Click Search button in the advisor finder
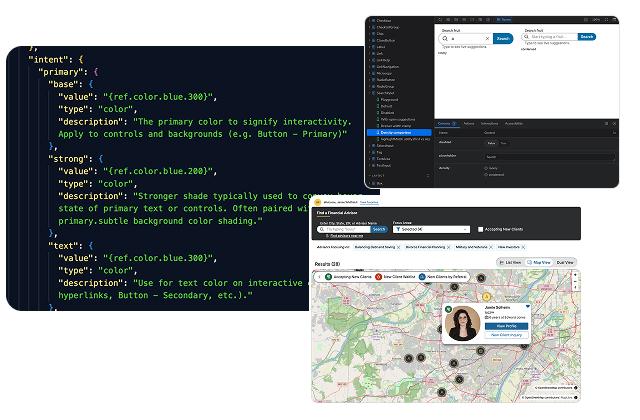 (379, 229)
